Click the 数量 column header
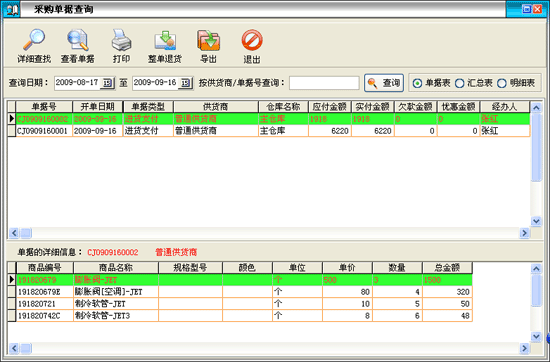The height and width of the screenshot is (362, 550). tap(397, 268)
